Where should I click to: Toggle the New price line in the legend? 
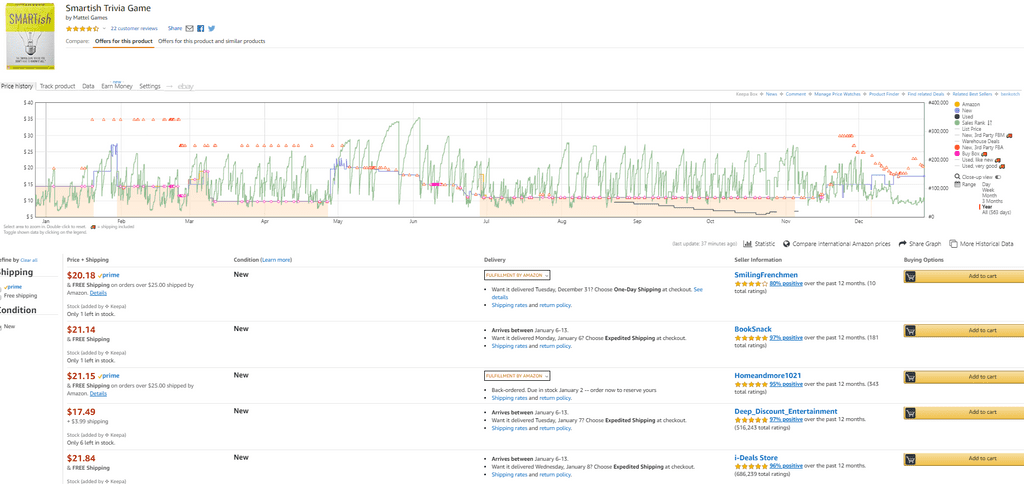coord(963,110)
